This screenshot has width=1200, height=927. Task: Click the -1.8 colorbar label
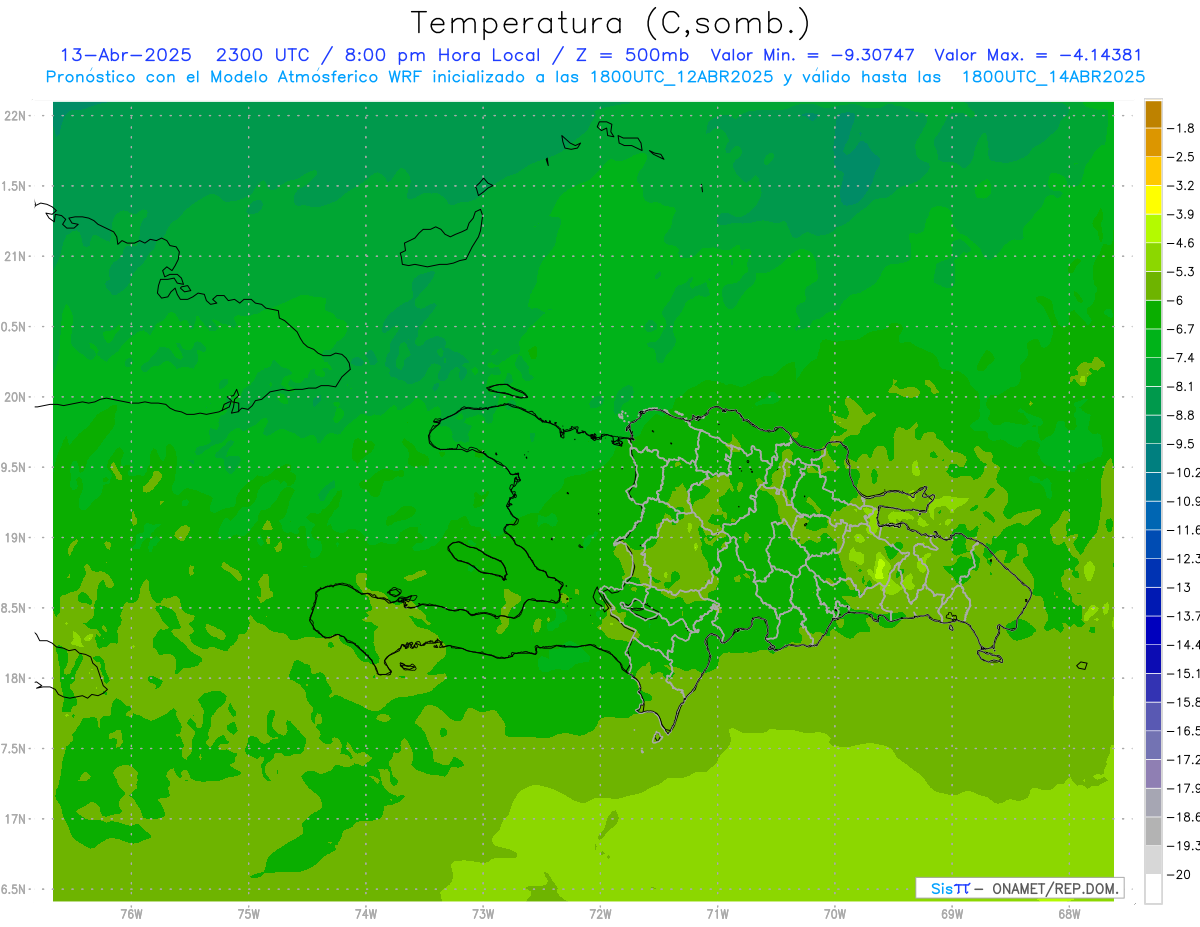(x=1182, y=128)
